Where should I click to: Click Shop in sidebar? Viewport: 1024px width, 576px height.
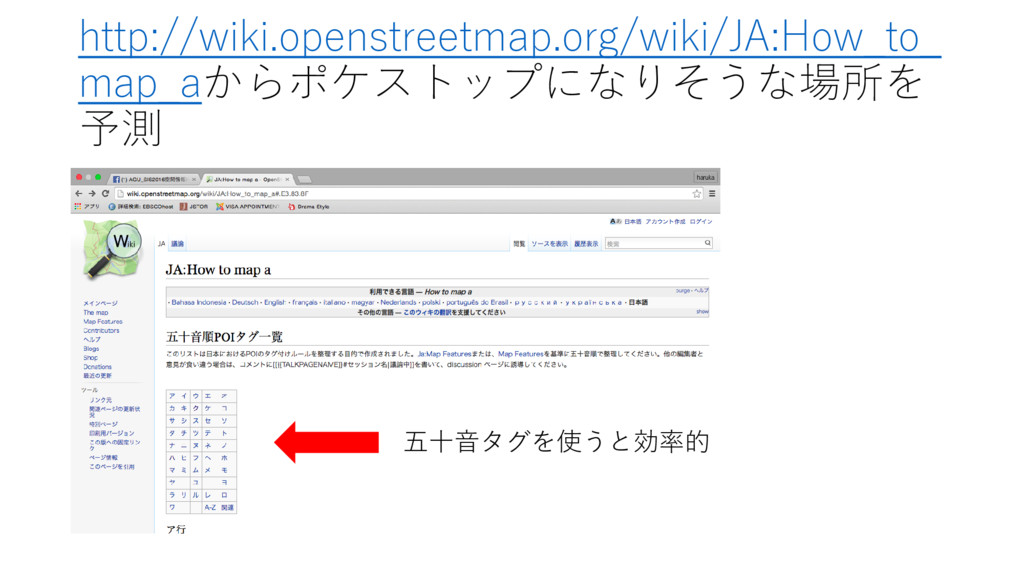pyautogui.click(x=90, y=358)
